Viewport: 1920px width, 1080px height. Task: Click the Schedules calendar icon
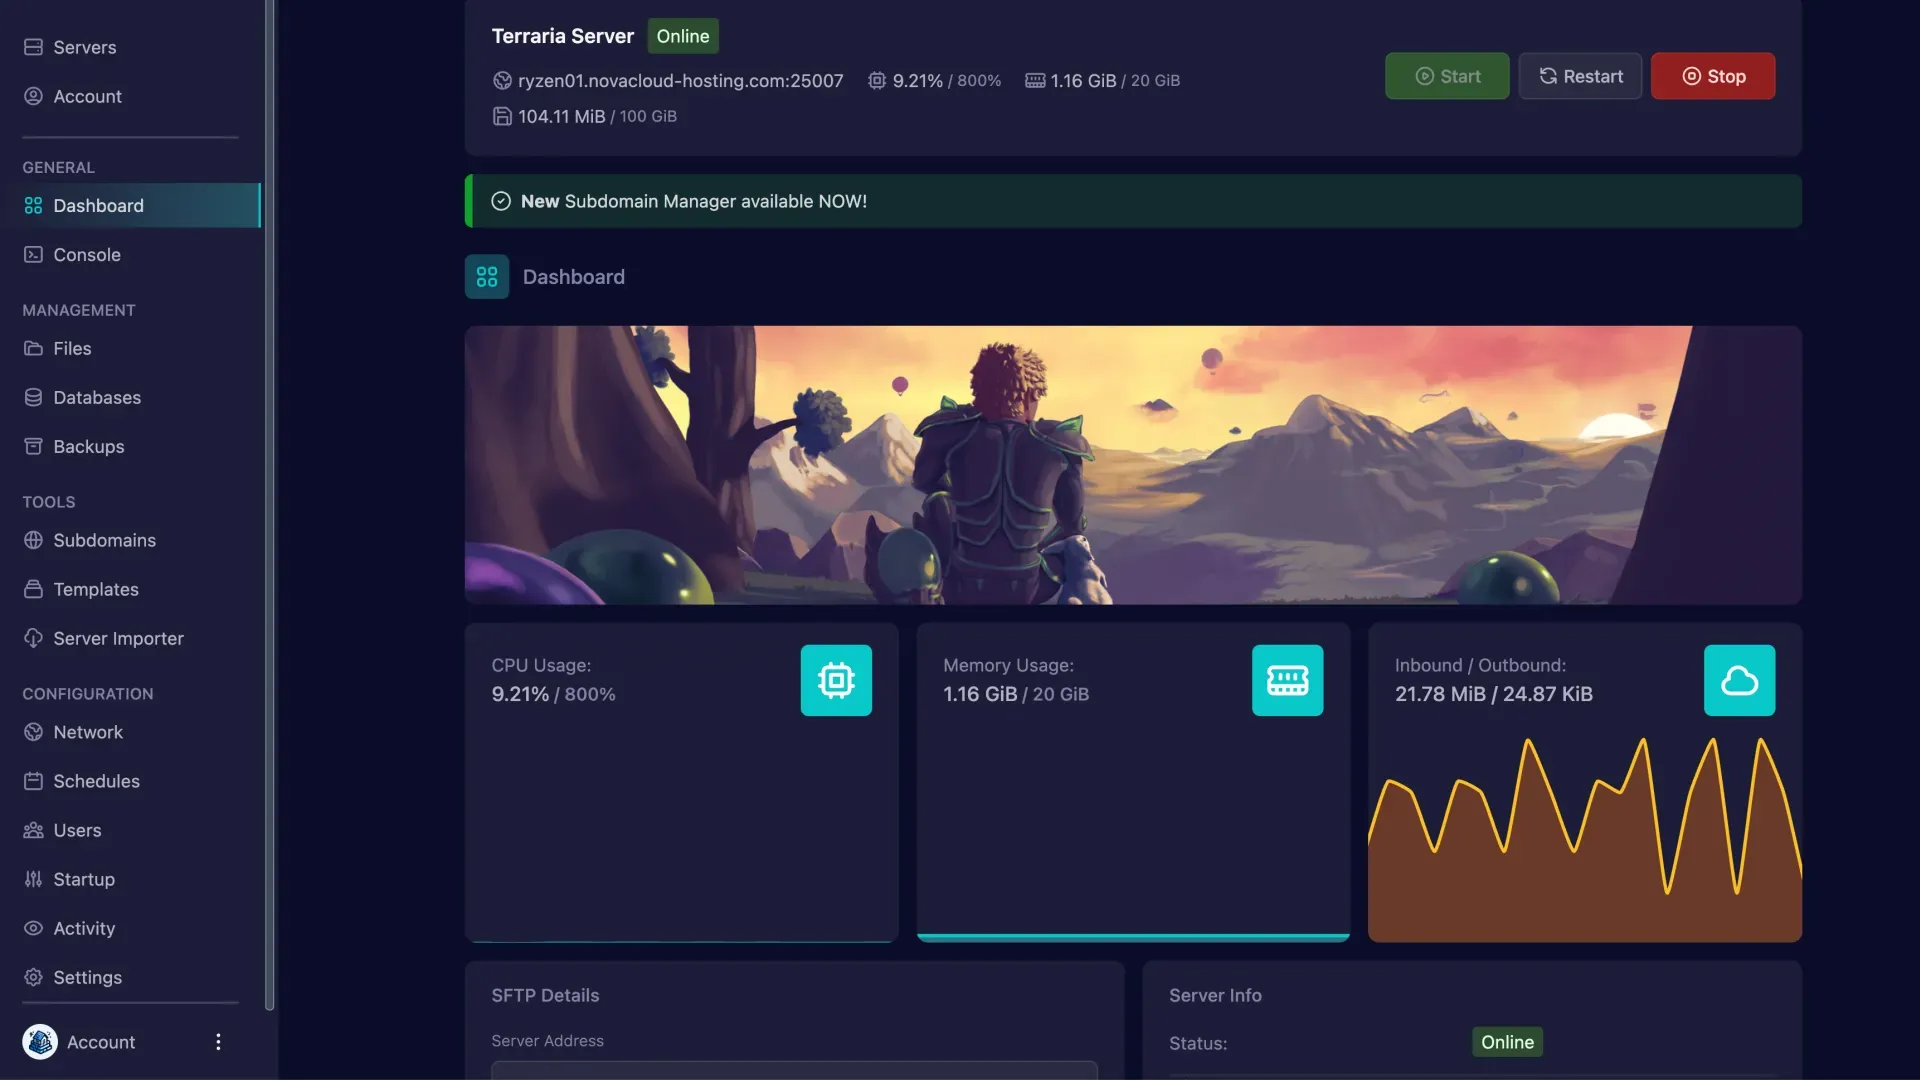[x=33, y=781]
